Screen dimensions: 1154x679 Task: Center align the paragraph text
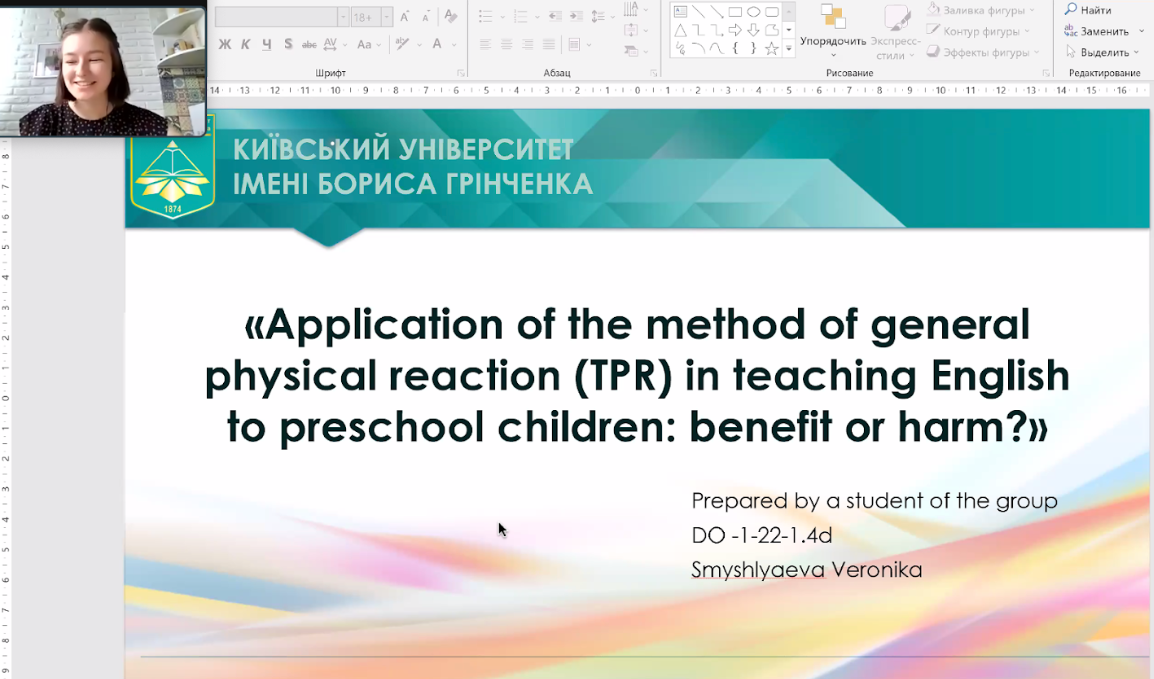[506, 44]
